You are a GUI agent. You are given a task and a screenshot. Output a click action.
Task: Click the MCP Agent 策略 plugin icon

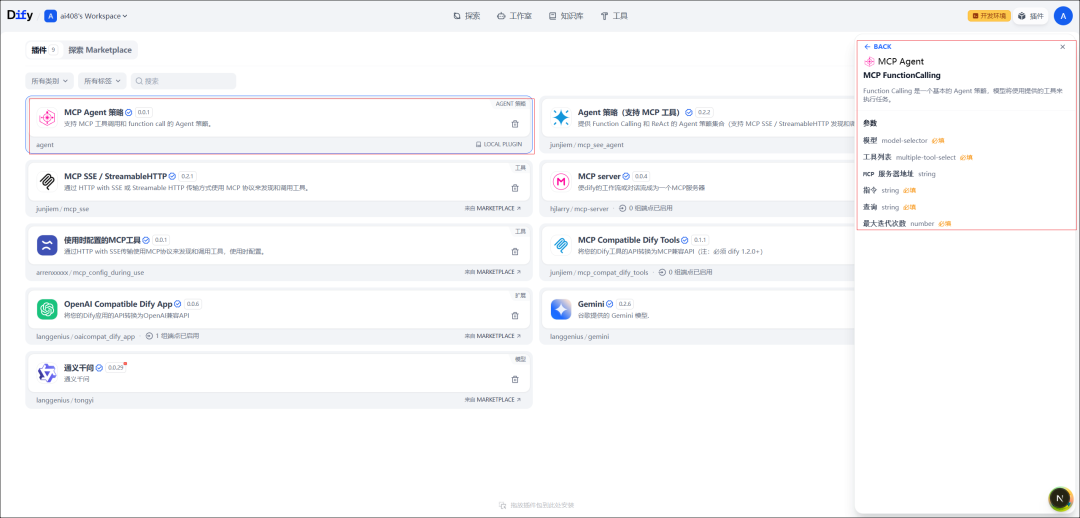tap(47, 118)
